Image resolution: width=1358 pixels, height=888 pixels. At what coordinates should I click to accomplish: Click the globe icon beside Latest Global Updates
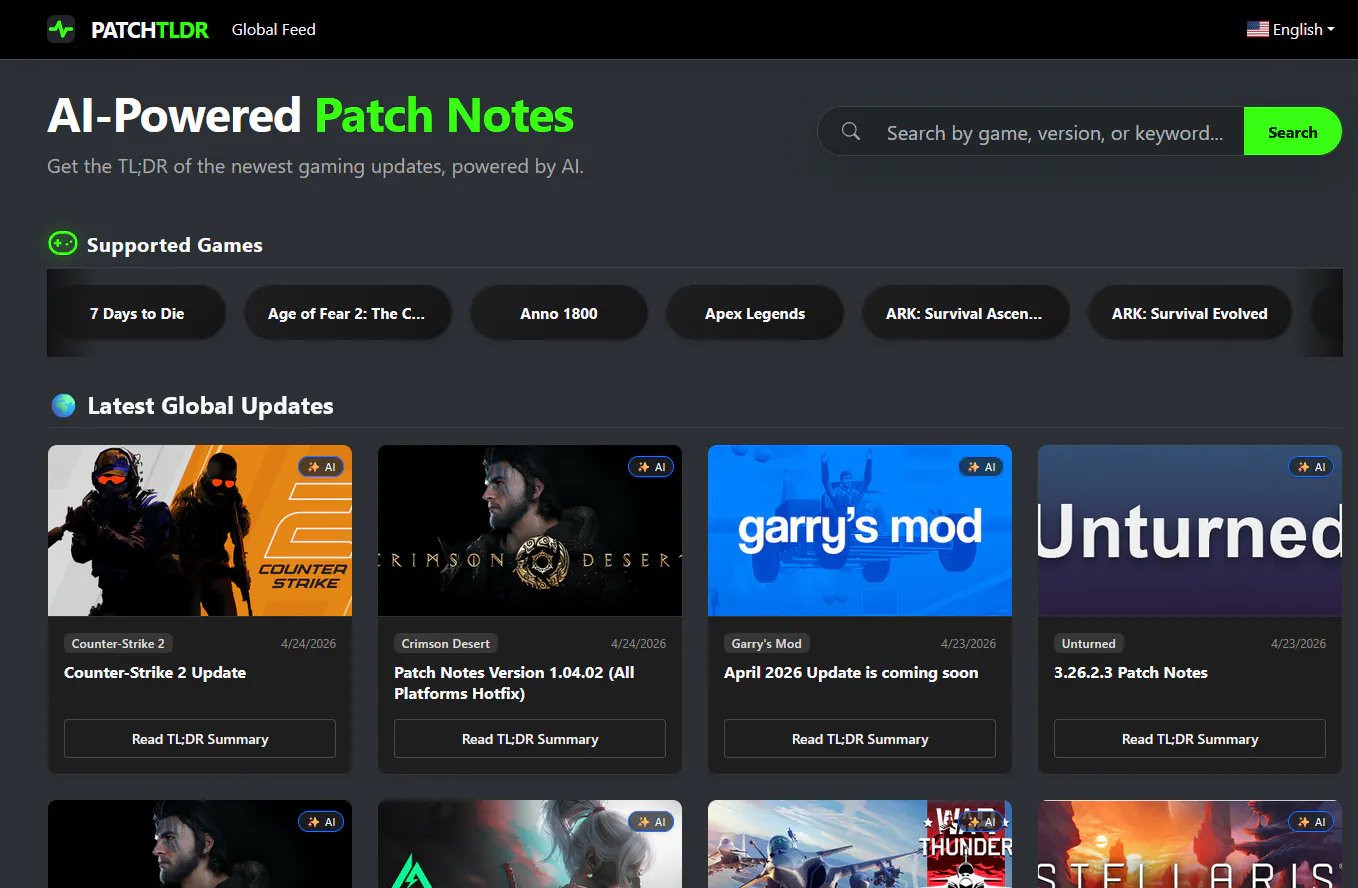tap(63, 405)
